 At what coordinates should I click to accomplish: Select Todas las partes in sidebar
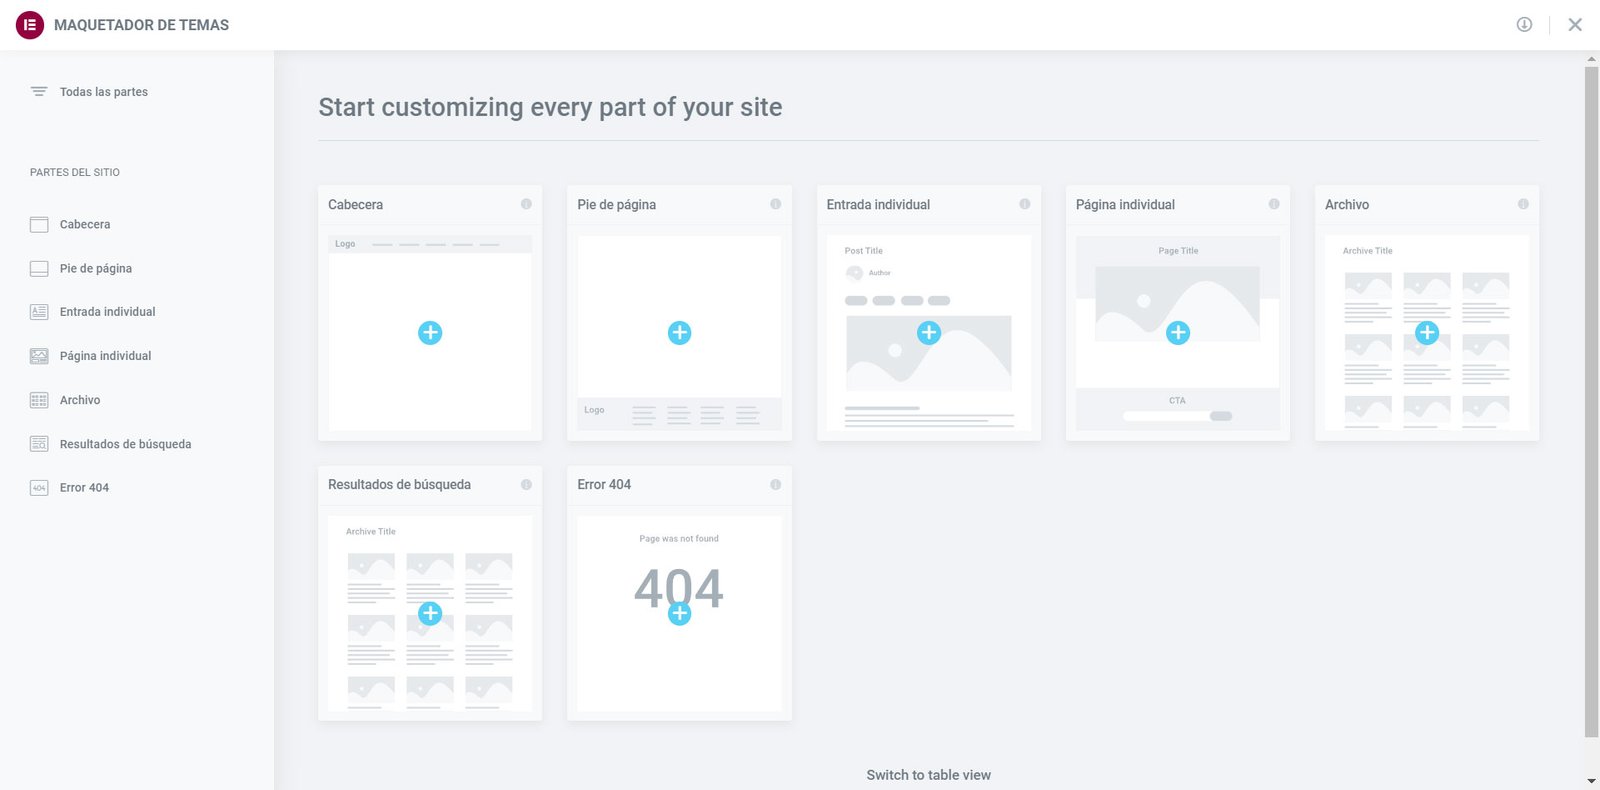pyautogui.click(x=103, y=92)
